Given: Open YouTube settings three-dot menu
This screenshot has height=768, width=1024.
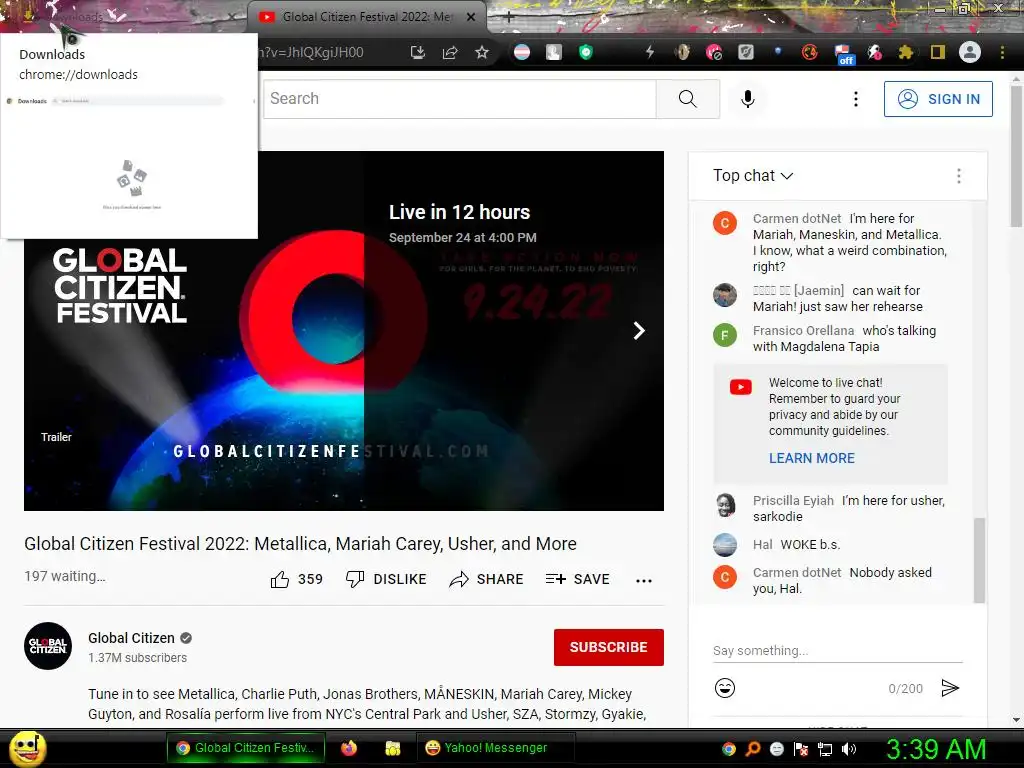Looking at the screenshot, I should [x=856, y=99].
